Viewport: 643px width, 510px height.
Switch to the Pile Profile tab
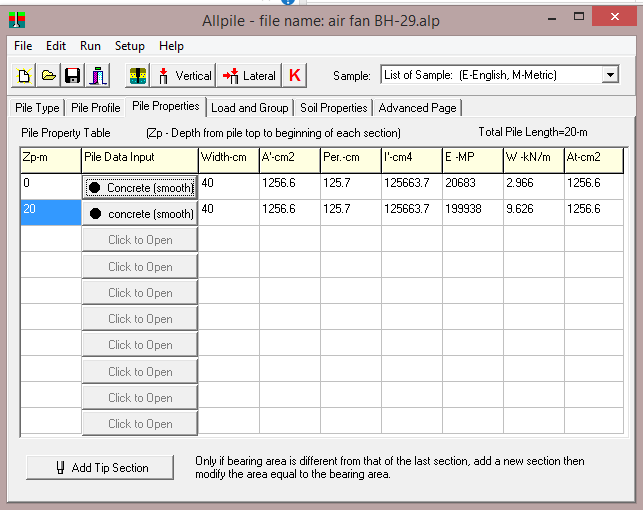[96, 108]
